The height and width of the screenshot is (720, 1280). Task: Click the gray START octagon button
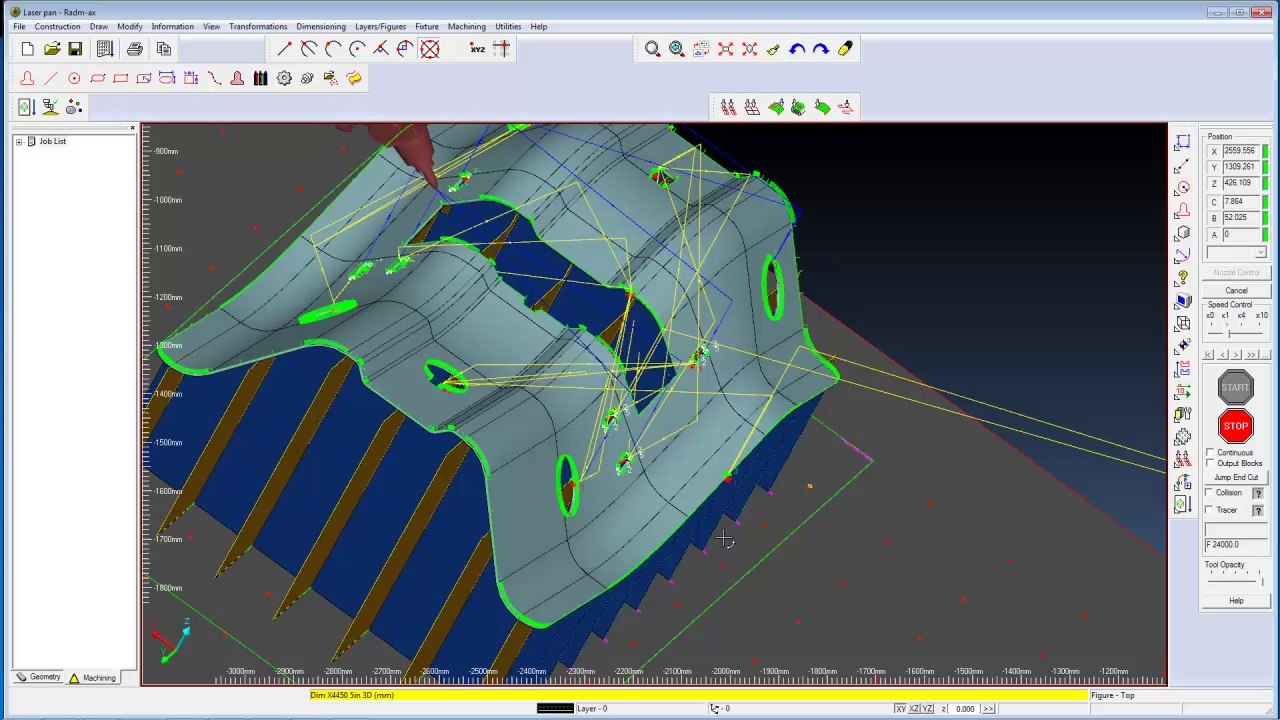pos(1236,387)
